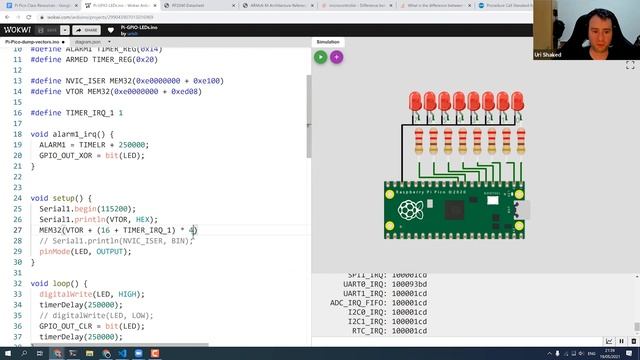Image resolution: width=640 pixels, height=360 pixels.
Task: Open Windows taskbar search
Action: 24,353
